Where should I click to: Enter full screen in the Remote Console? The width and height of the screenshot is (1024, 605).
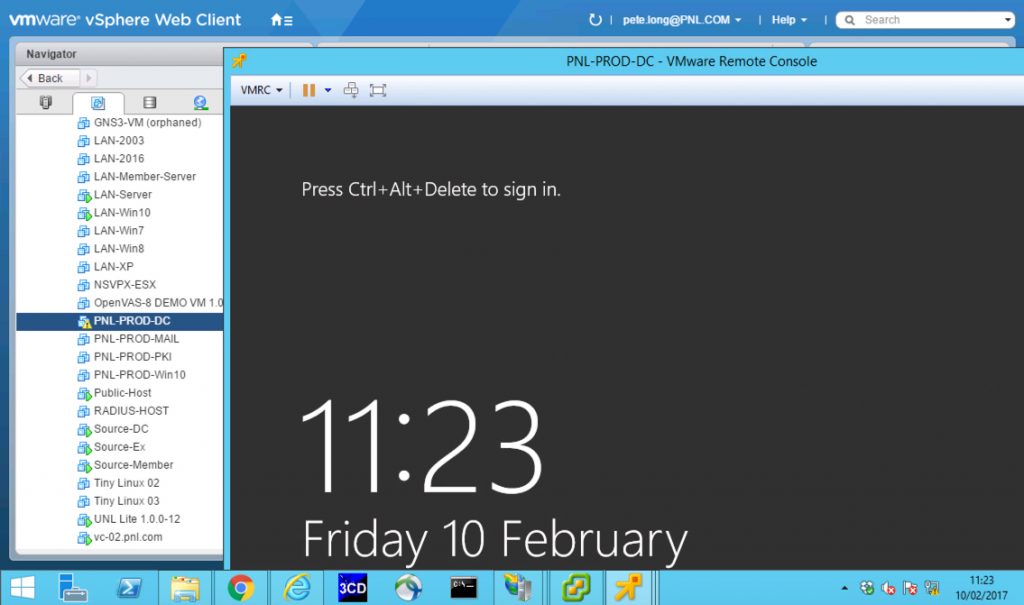tap(377, 89)
